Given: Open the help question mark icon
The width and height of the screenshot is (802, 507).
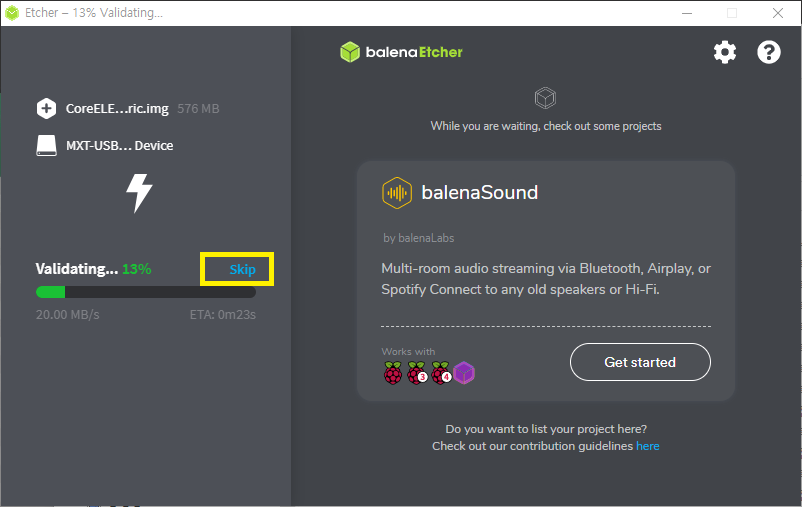Looking at the screenshot, I should coord(769,52).
